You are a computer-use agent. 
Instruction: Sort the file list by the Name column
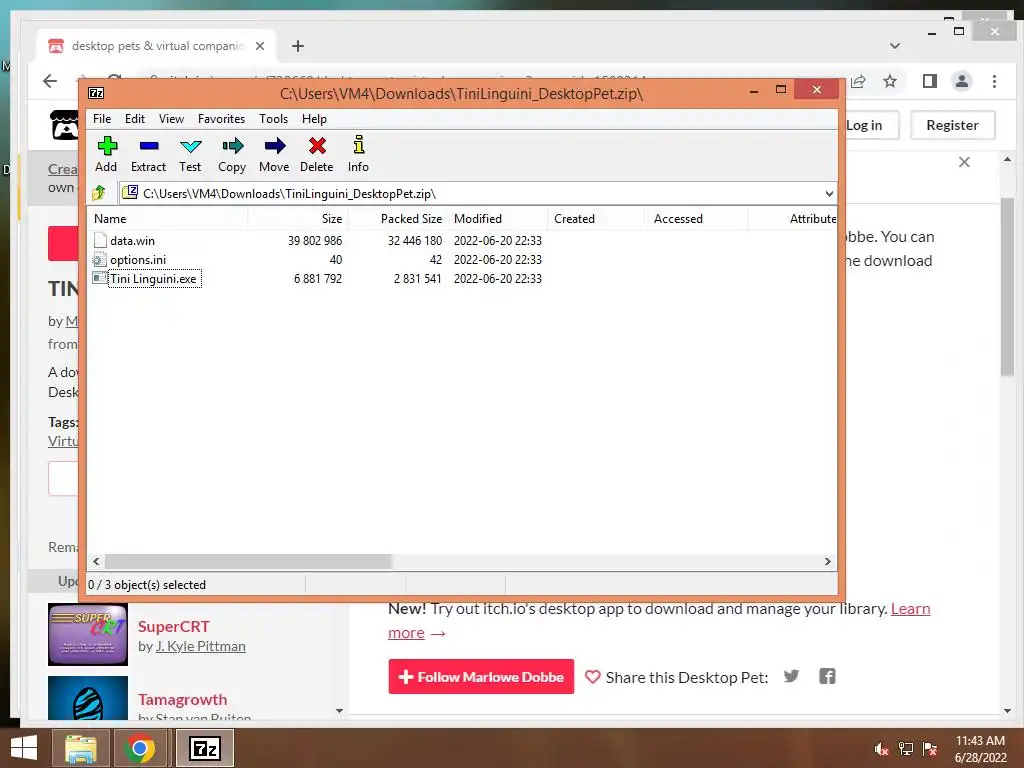click(x=168, y=219)
